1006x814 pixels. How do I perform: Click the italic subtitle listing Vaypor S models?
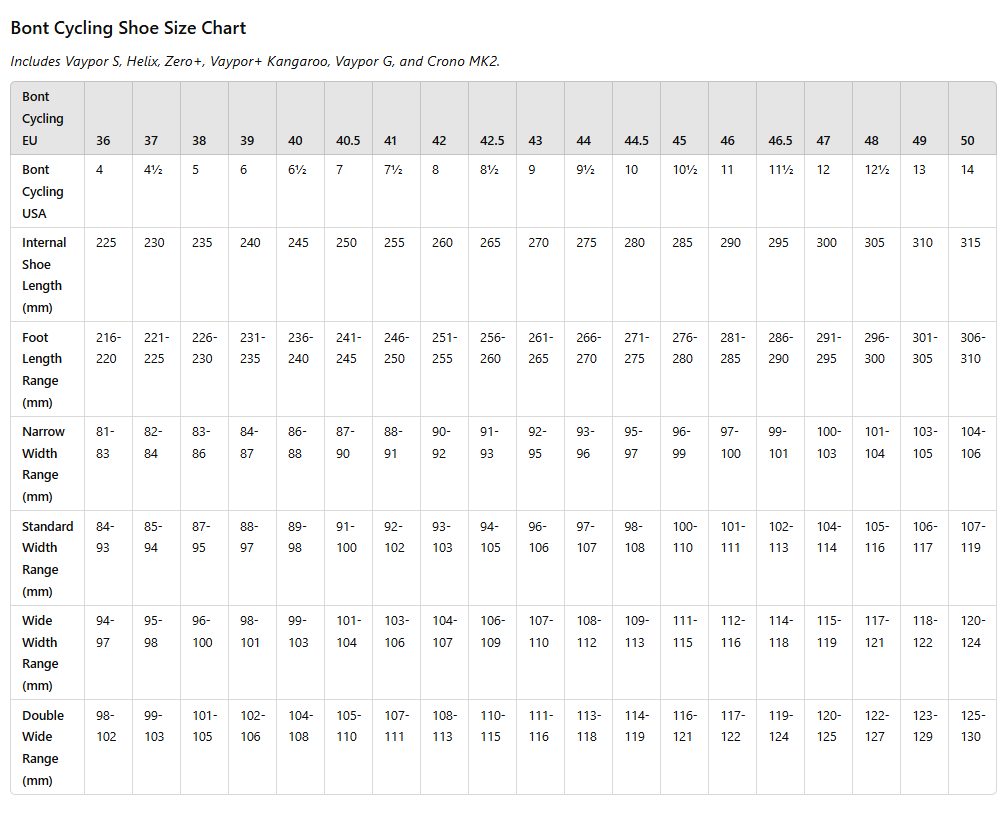255,61
